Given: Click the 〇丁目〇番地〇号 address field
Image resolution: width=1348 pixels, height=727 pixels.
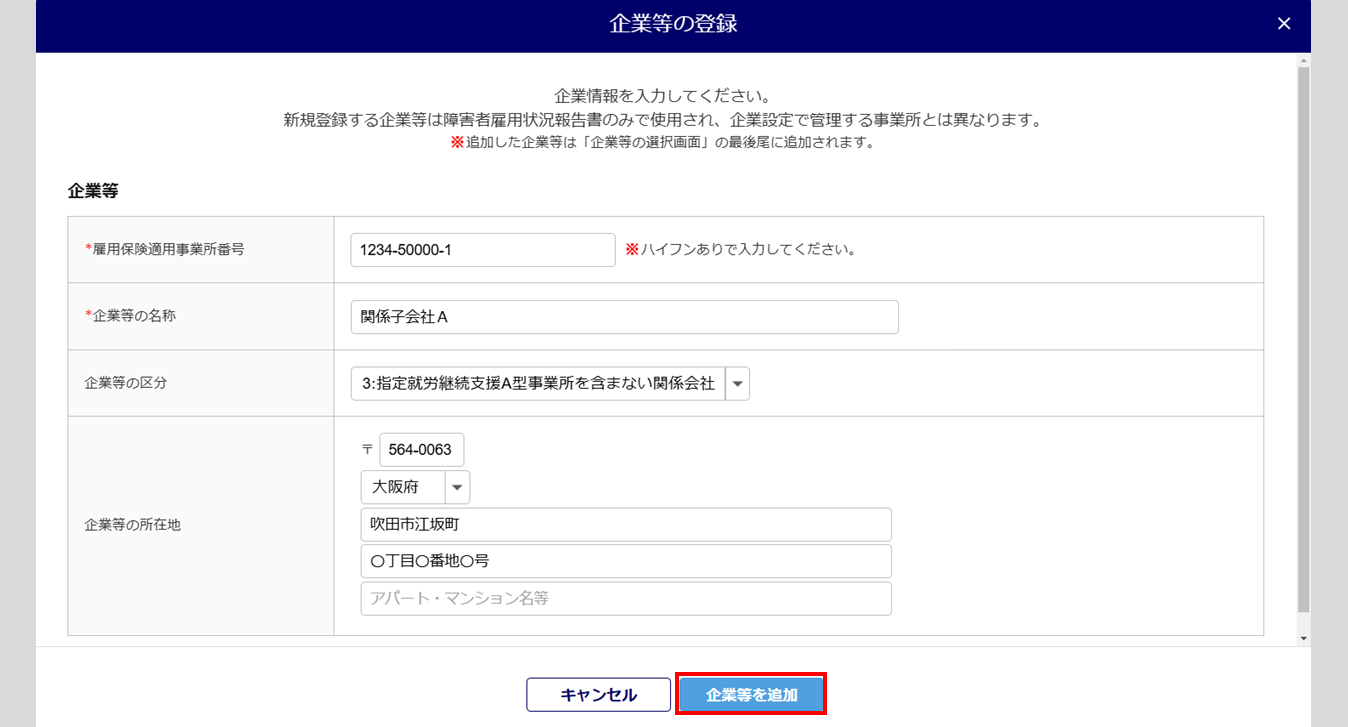Looking at the screenshot, I should 625,561.
